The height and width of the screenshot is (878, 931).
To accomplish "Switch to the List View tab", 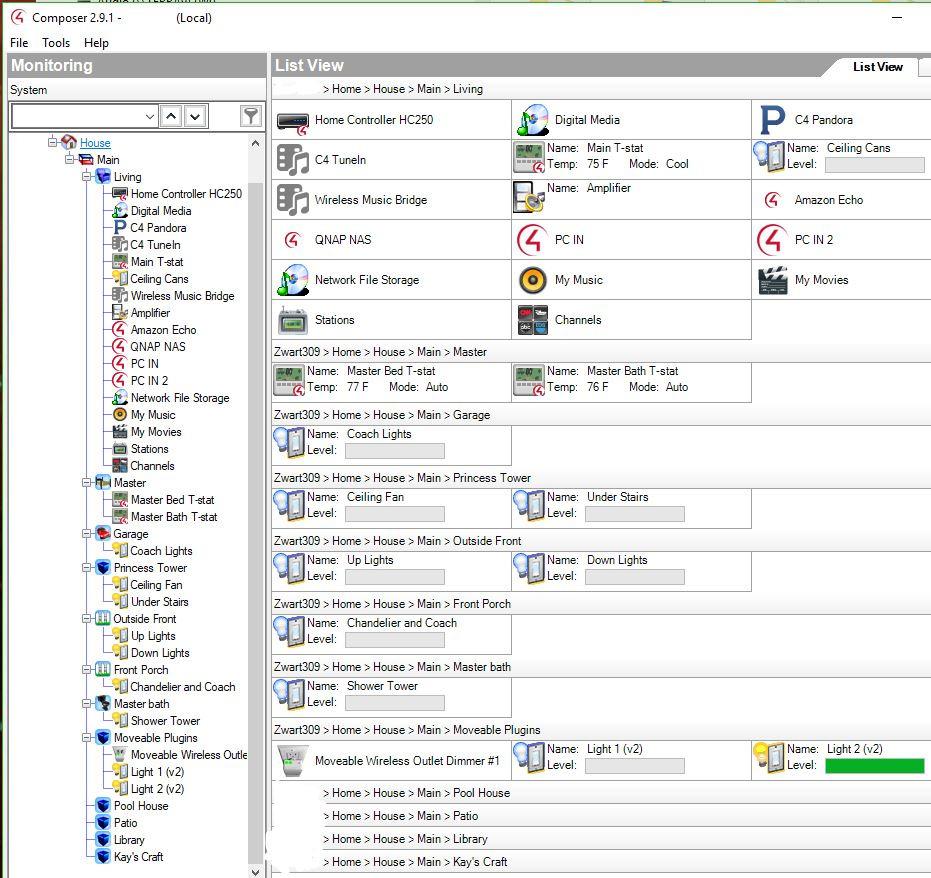I will (x=877, y=67).
